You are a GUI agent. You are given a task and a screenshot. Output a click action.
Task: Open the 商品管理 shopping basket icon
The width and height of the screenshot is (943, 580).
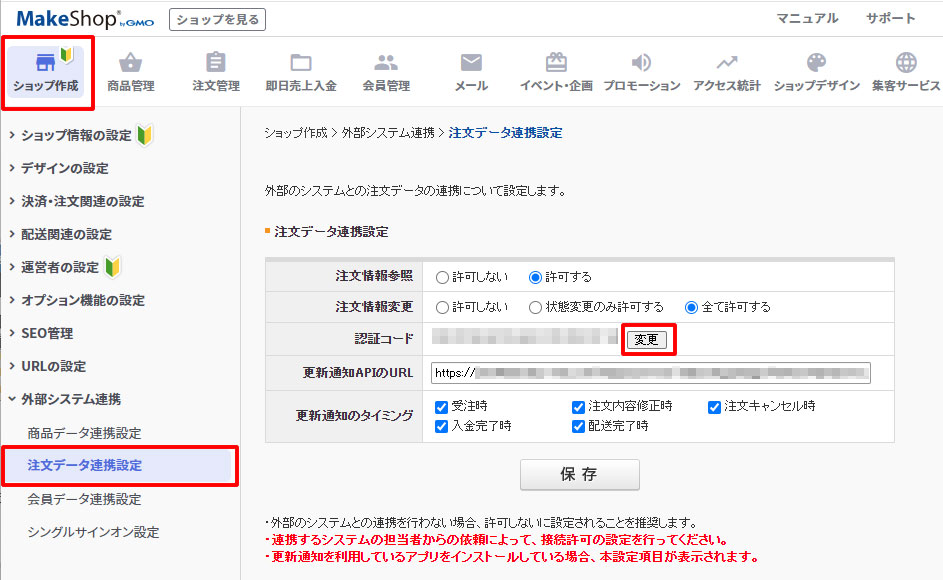pos(131,63)
